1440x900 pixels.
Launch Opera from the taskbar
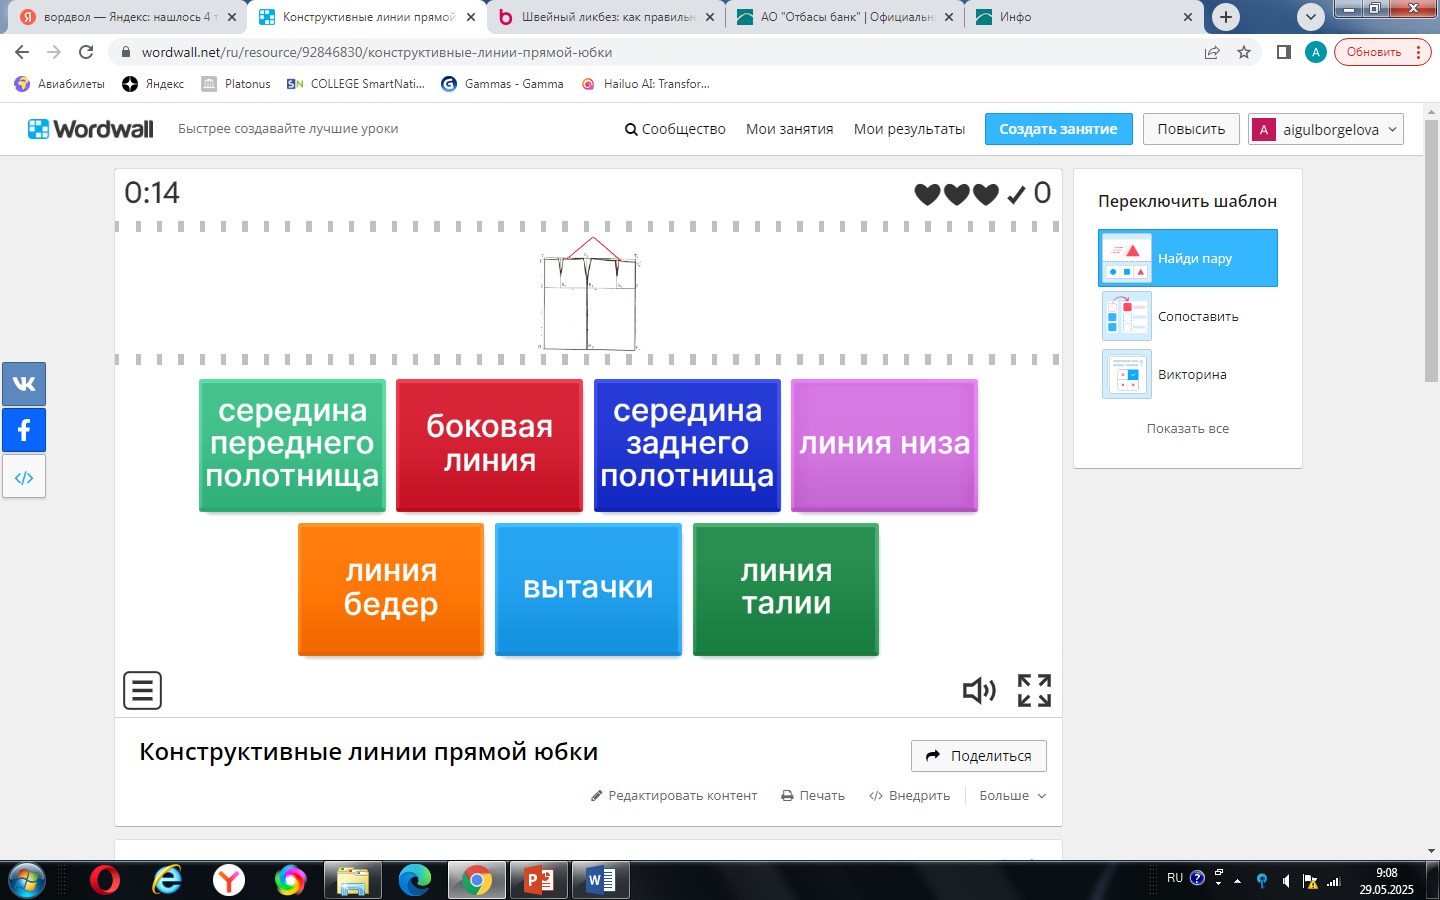coord(105,880)
